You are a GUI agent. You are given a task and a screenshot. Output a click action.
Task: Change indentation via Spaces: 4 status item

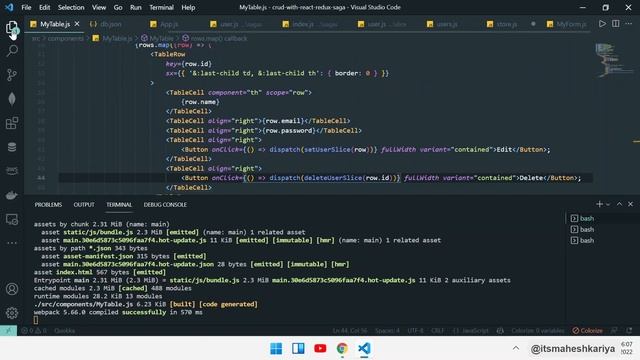388,331
